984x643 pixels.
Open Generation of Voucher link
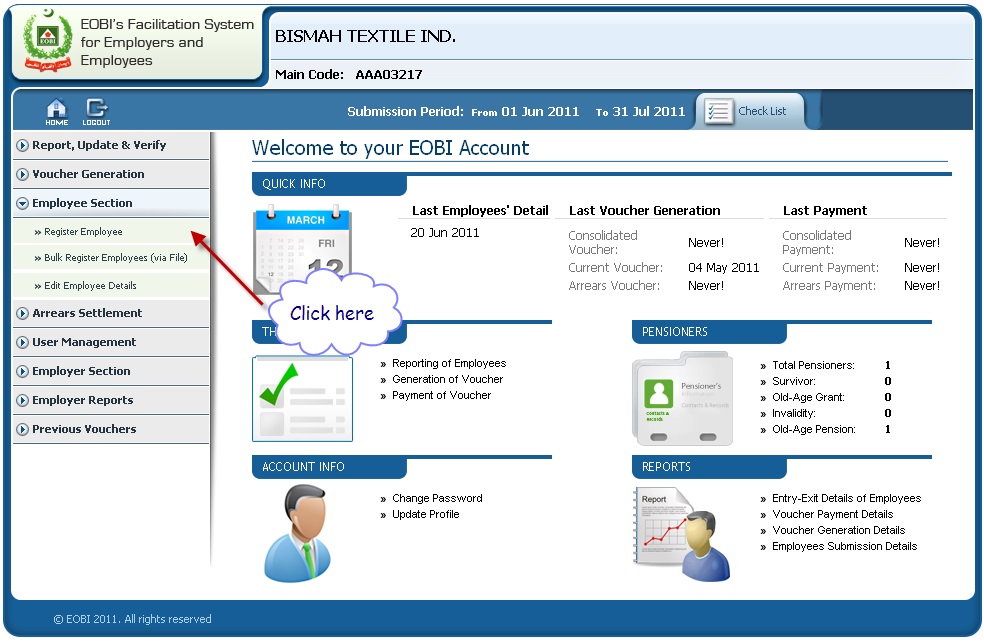point(447,379)
